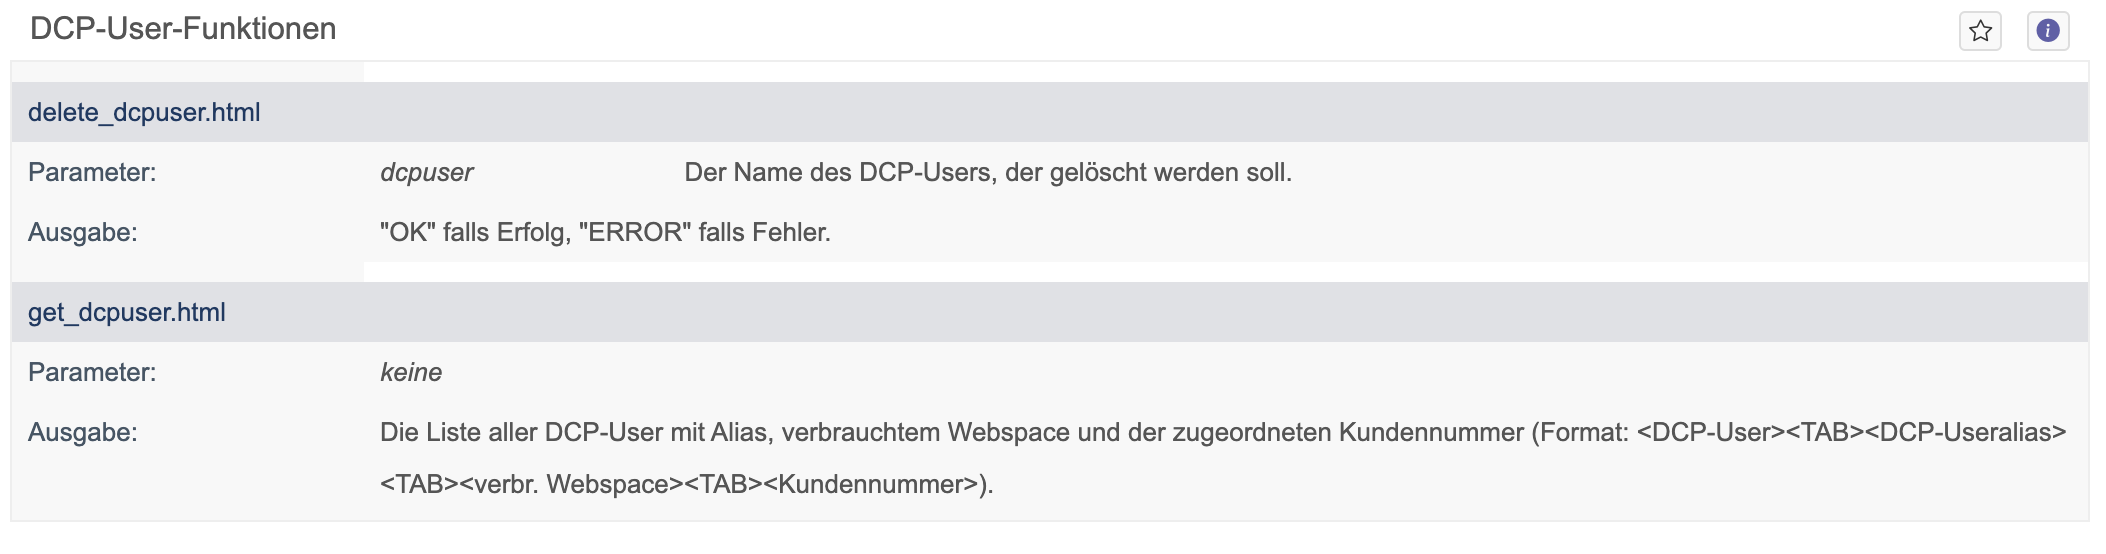Click the <DCP-Useralias> format text
2106x554 pixels.
tap(1966, 432)
